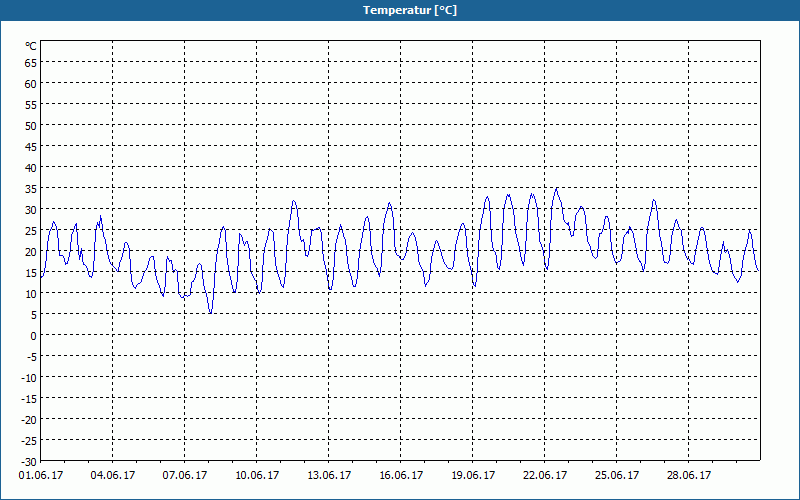Viewport: 800px width, 500px height.
Task: Click the 13.06.17 date label
Action: 329,476
